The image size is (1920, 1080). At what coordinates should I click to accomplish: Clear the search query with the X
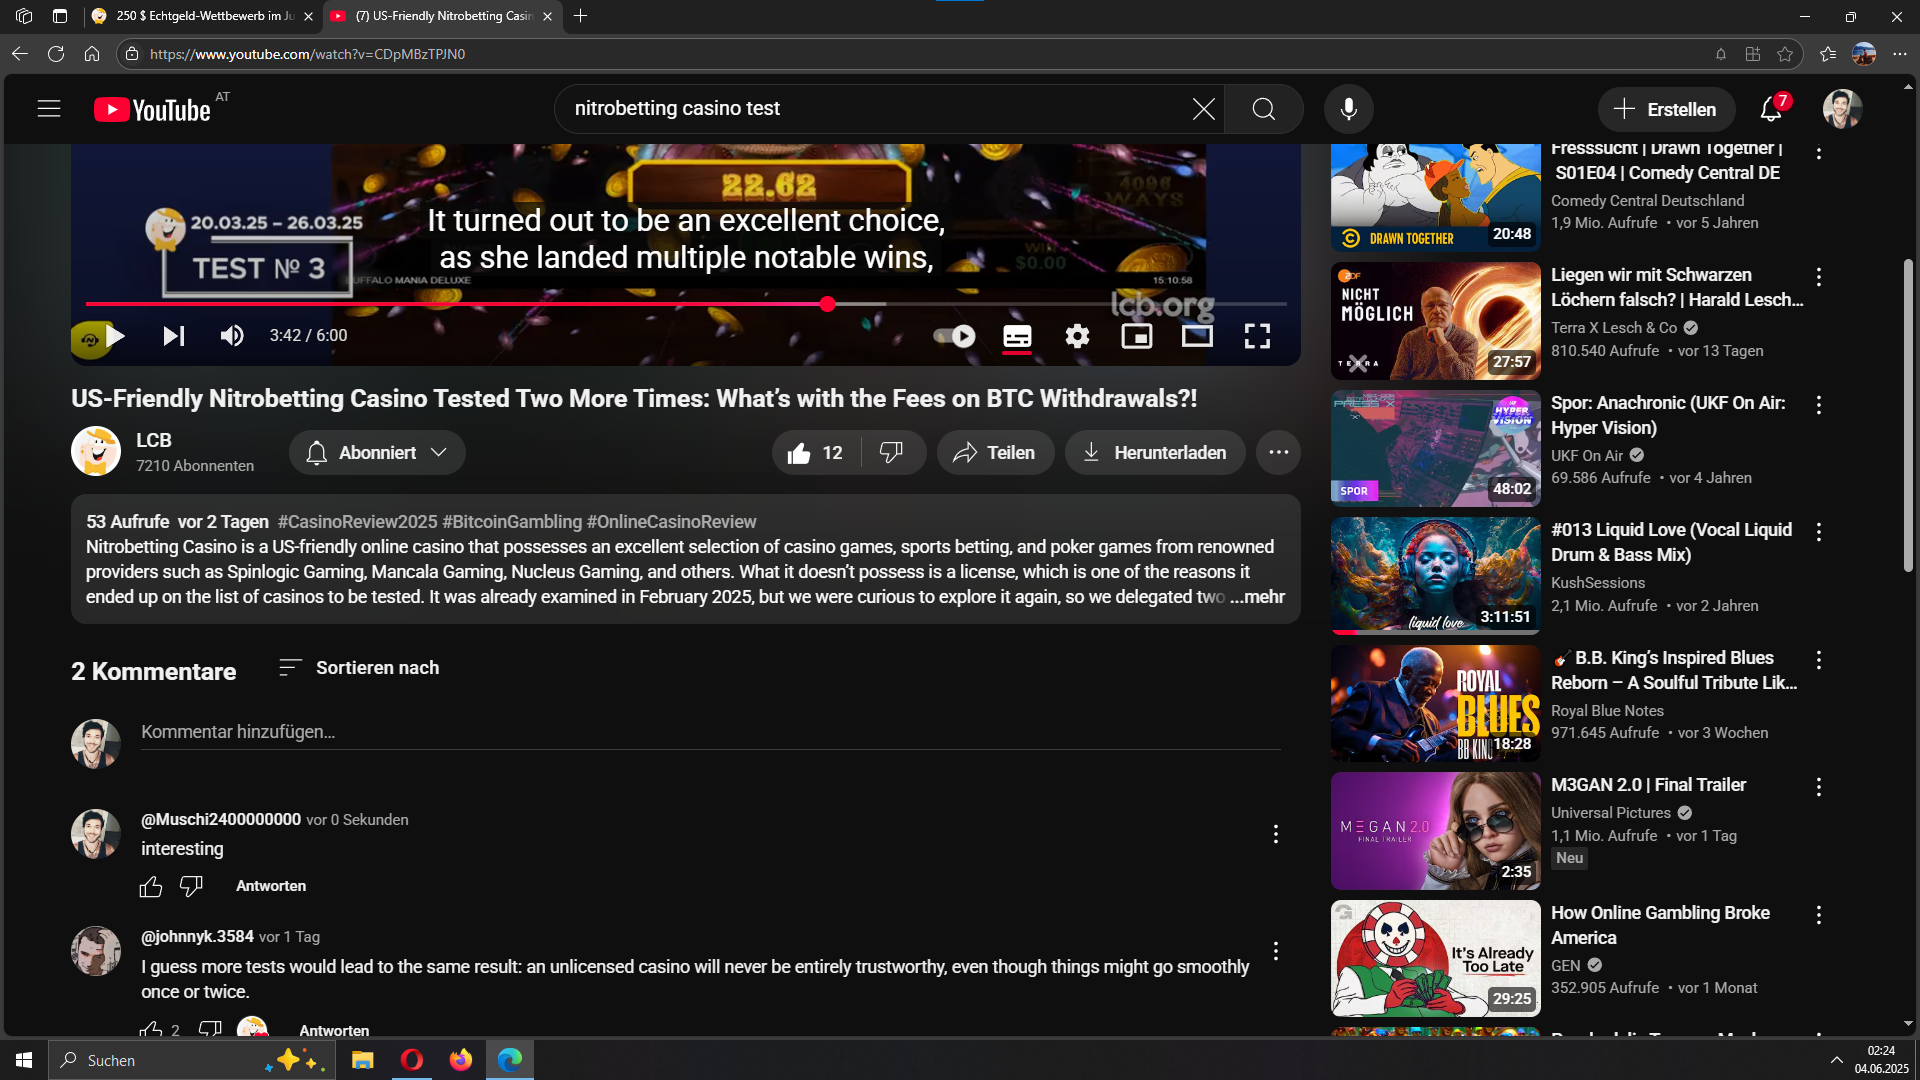click(1203, 109)
